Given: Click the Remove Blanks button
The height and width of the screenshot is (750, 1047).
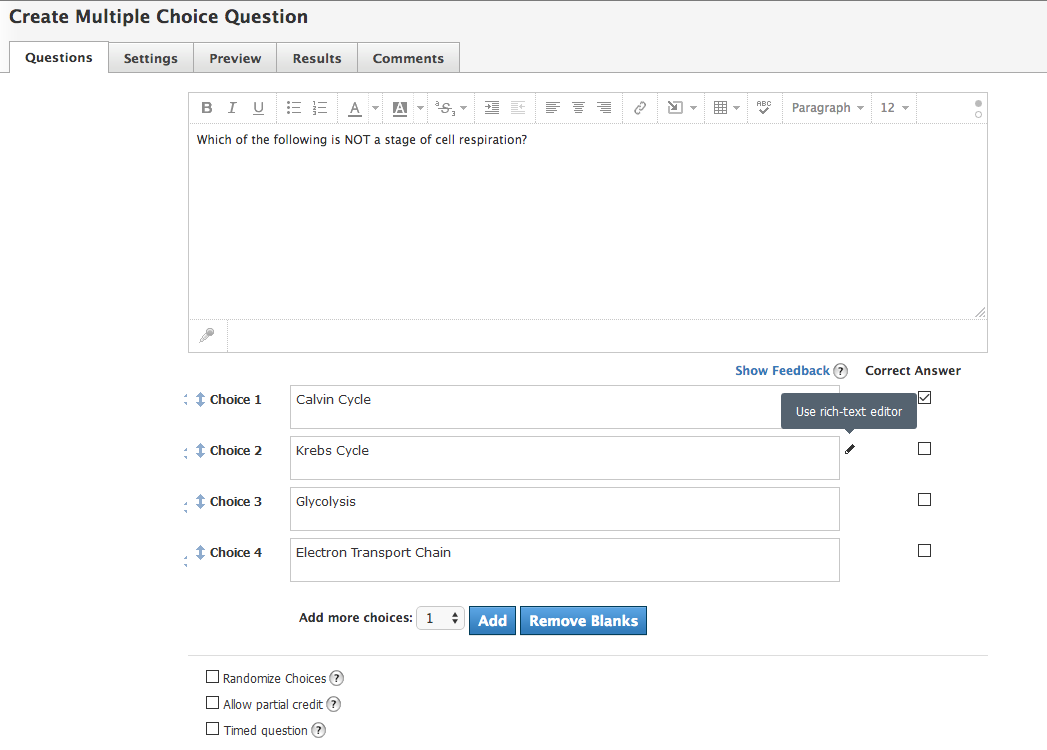Looking at the screenshot, I should click(x=583, y=620).
